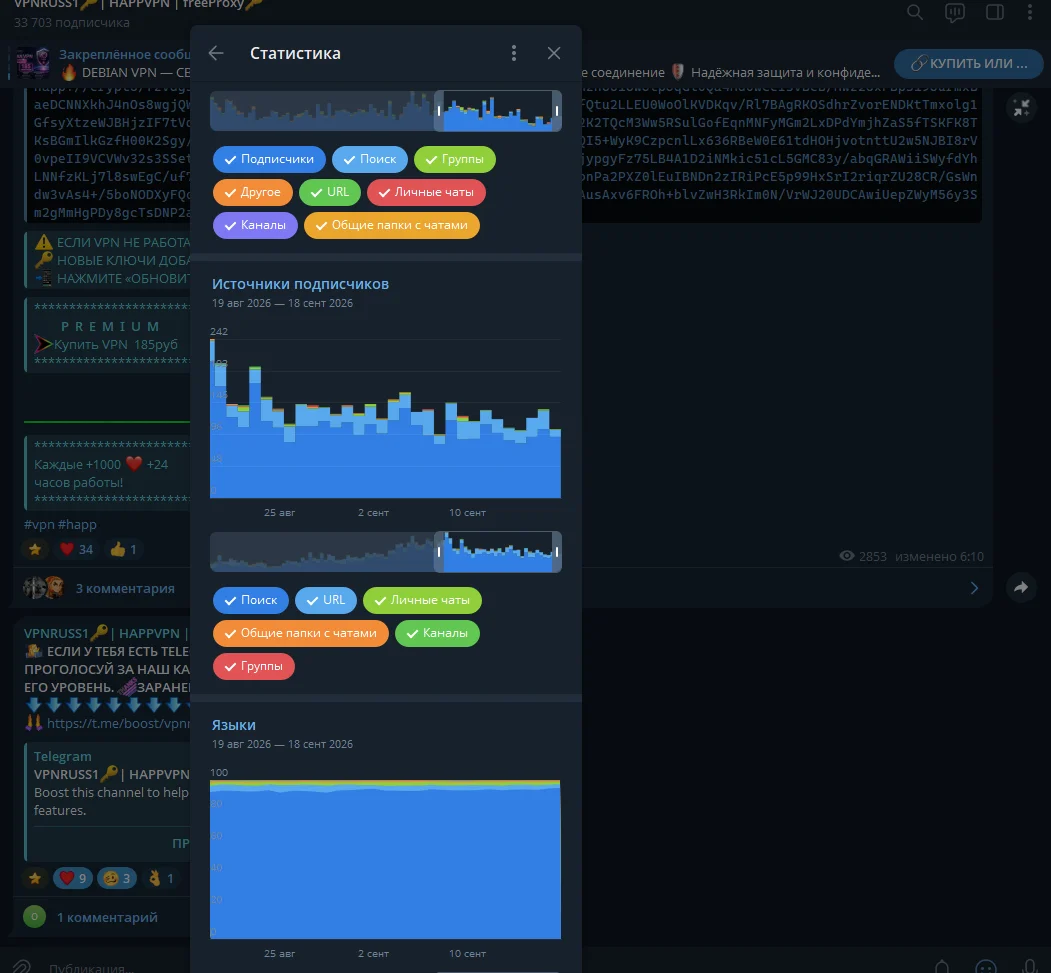The height and width of the screenshot is (973, 1051).
Task: Toggle the right sidebar panel icon
Action: [x=995, y=12]
